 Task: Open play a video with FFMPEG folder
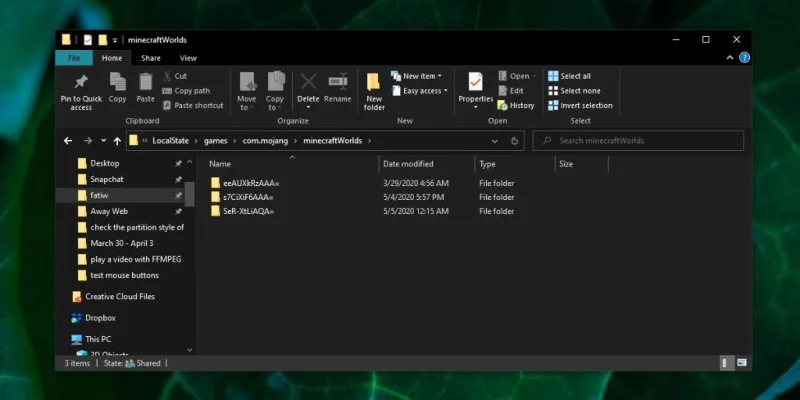(136, 259)
